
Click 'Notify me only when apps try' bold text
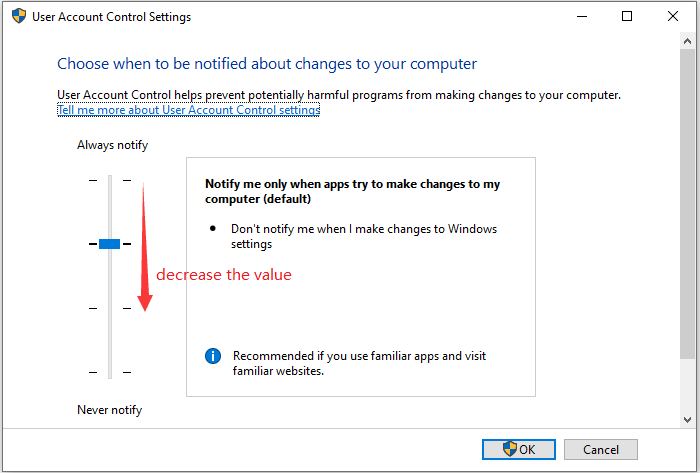coord(352,191)
